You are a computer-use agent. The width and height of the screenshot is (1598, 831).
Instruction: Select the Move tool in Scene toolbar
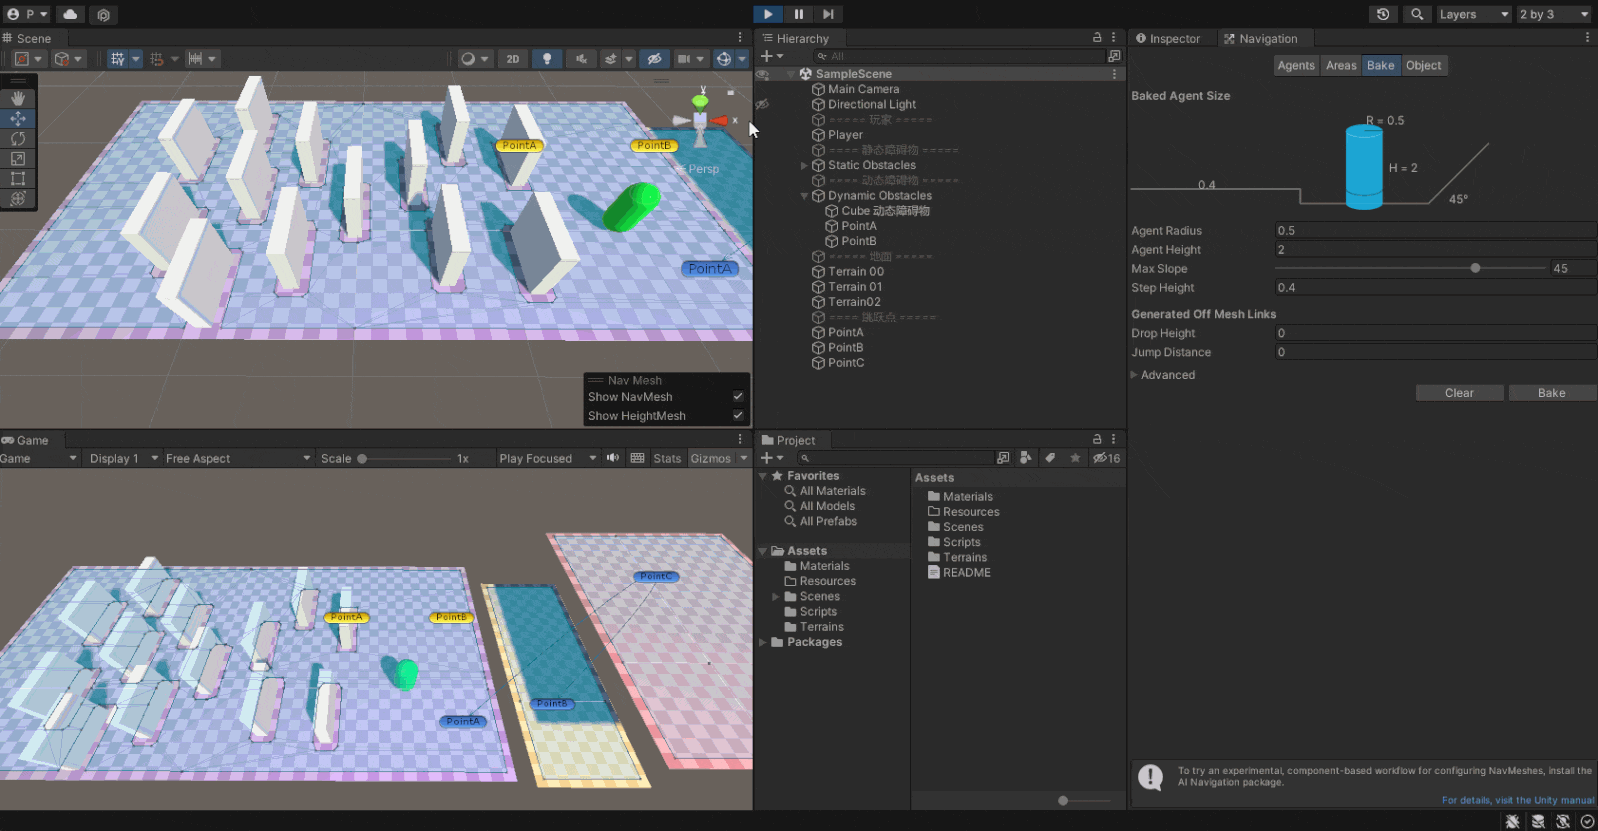[18, 118]
